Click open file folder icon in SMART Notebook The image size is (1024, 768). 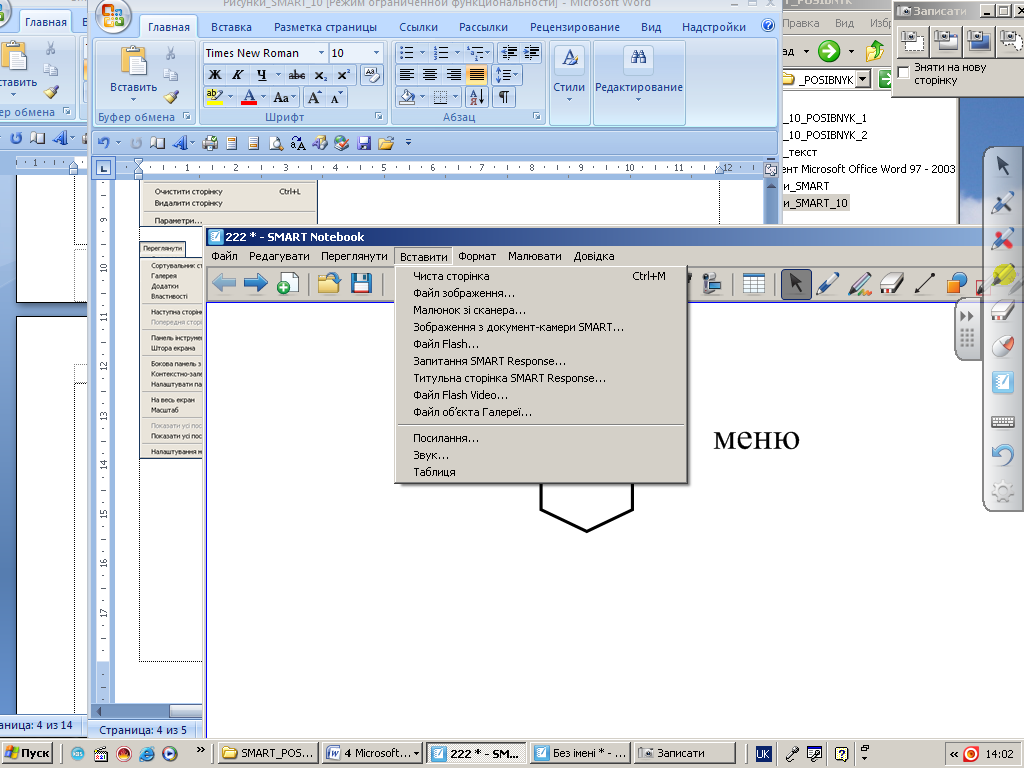(x=329, y=283)
